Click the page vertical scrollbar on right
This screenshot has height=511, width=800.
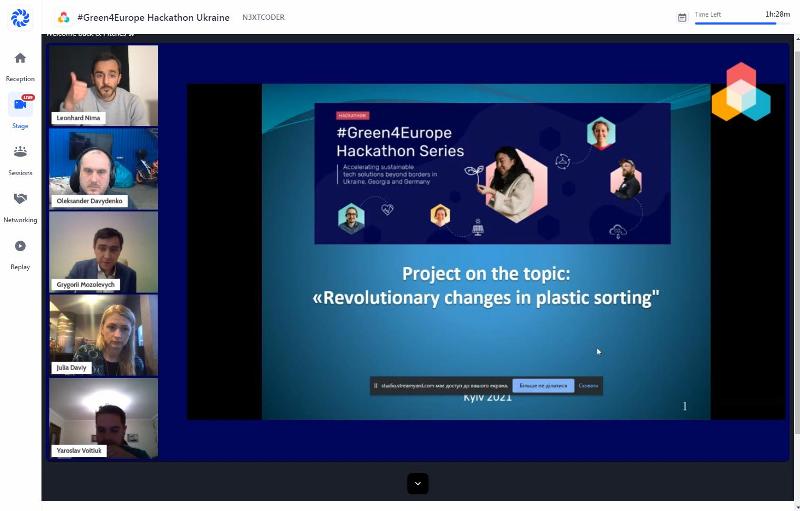797,255
